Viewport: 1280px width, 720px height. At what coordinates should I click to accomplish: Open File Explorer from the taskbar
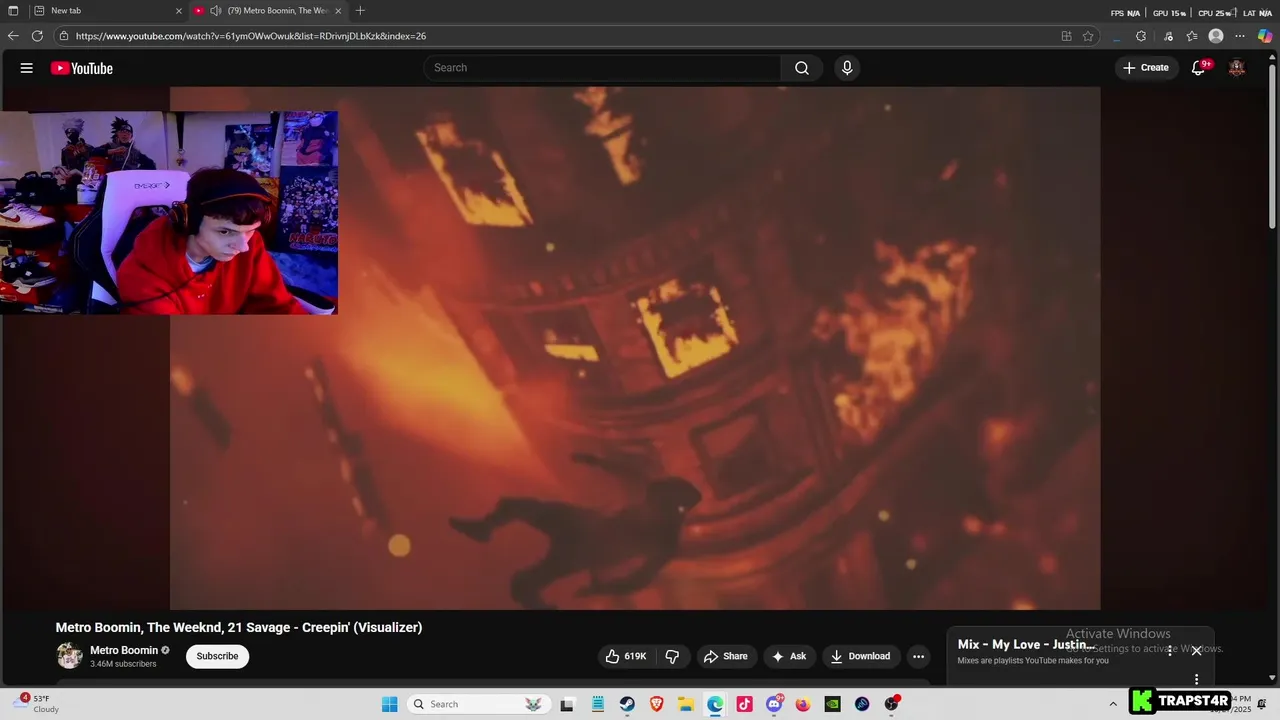point(686,704)
